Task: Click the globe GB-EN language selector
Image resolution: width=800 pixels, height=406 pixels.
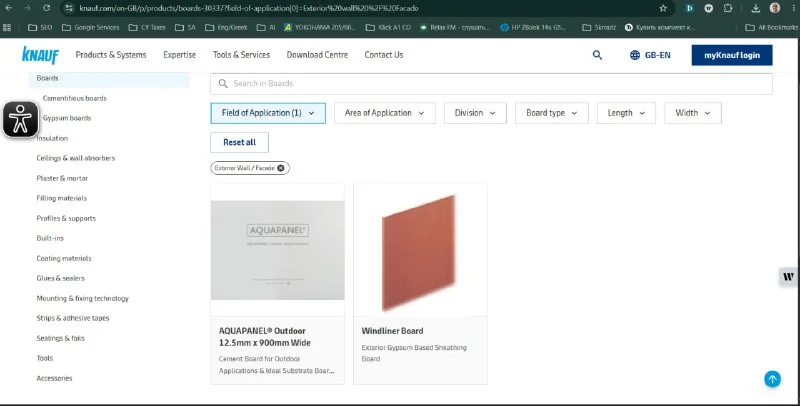Action: (x=650, y=55)
